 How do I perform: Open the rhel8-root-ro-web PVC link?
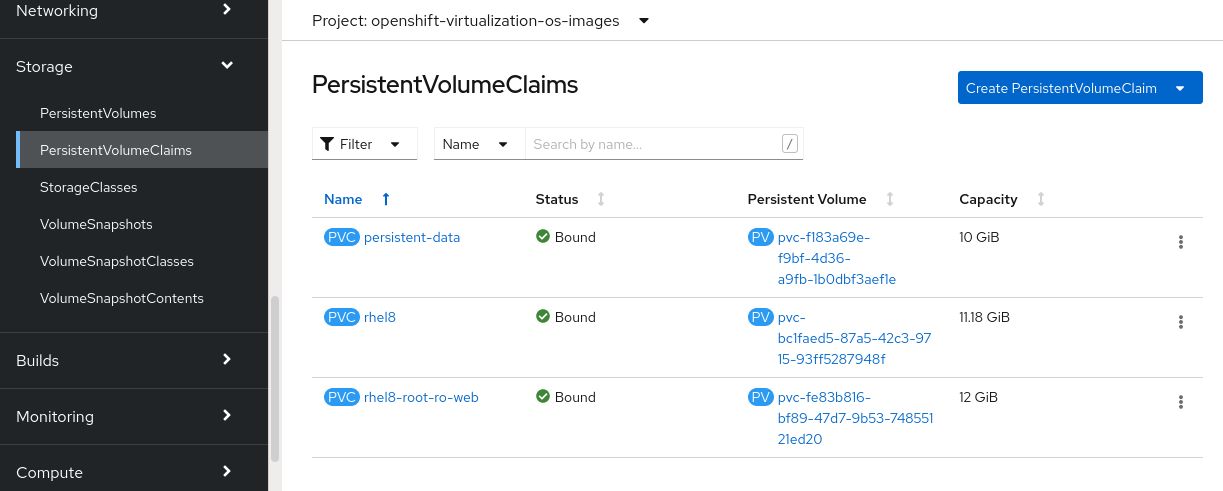click(x=421, y=397)
